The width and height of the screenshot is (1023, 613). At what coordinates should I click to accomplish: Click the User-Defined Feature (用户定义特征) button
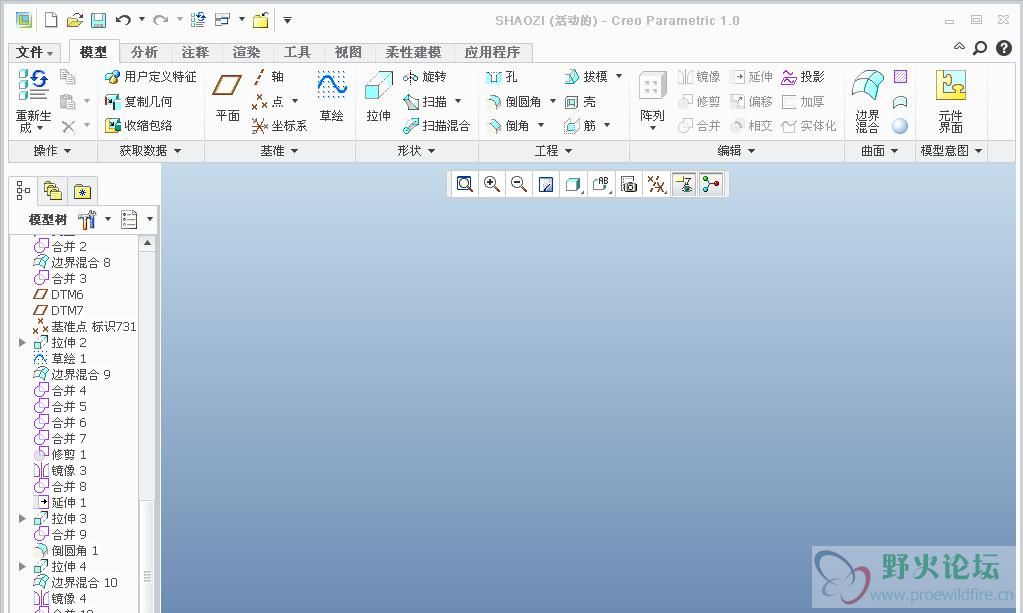pos(151,77)
